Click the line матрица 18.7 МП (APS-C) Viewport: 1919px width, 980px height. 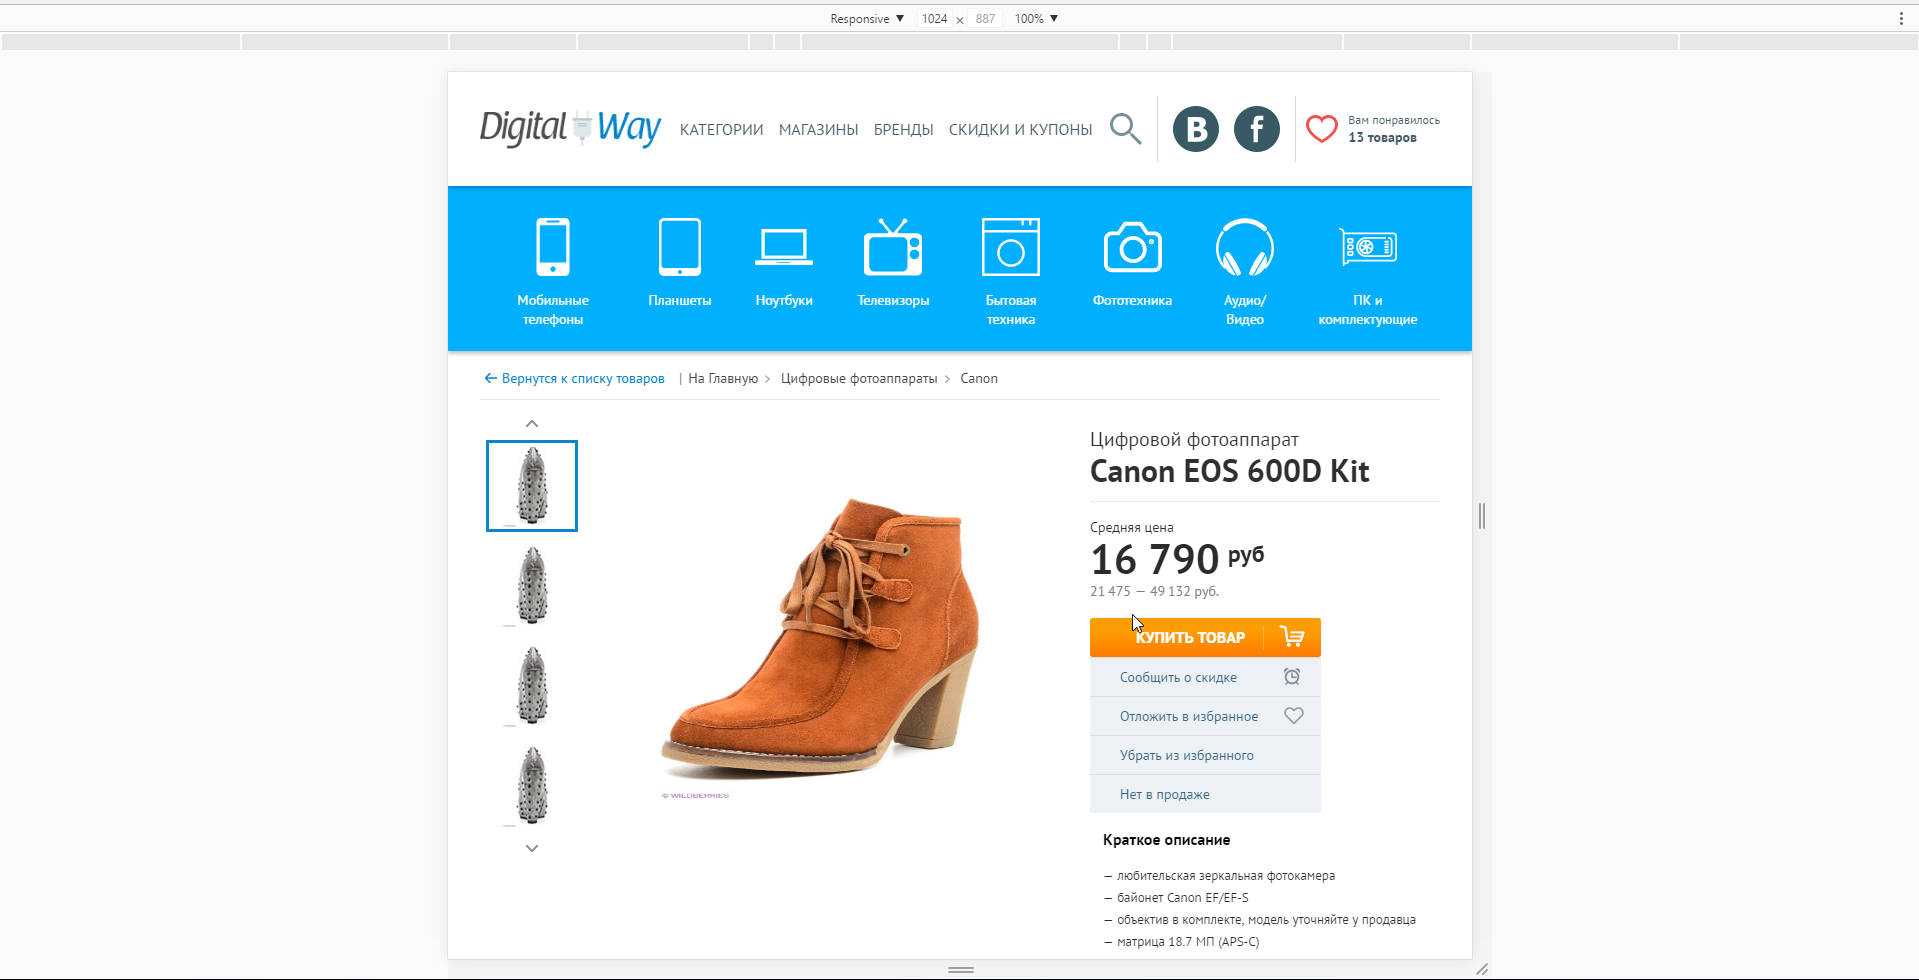1182,942
